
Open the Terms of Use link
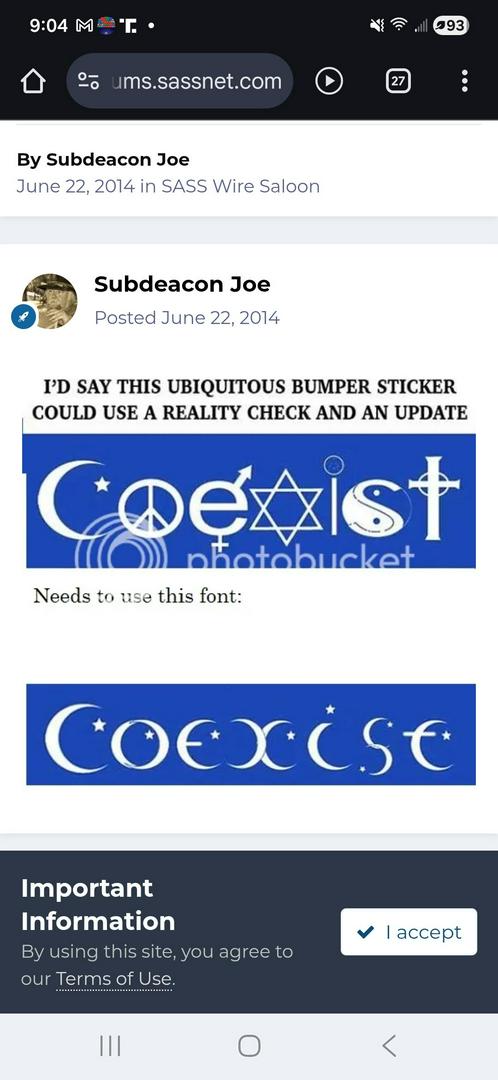click(x=114, y=978)
